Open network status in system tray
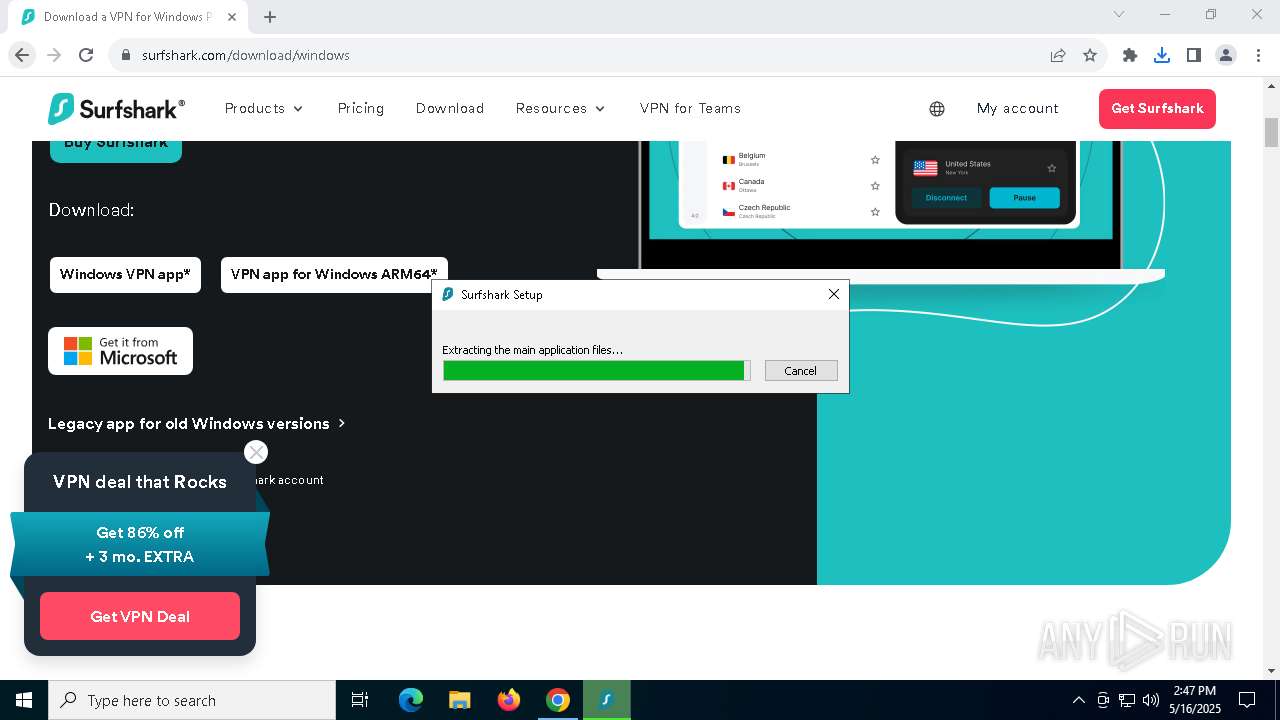Screen dimensions: 1280x720 coord(1127,700)
